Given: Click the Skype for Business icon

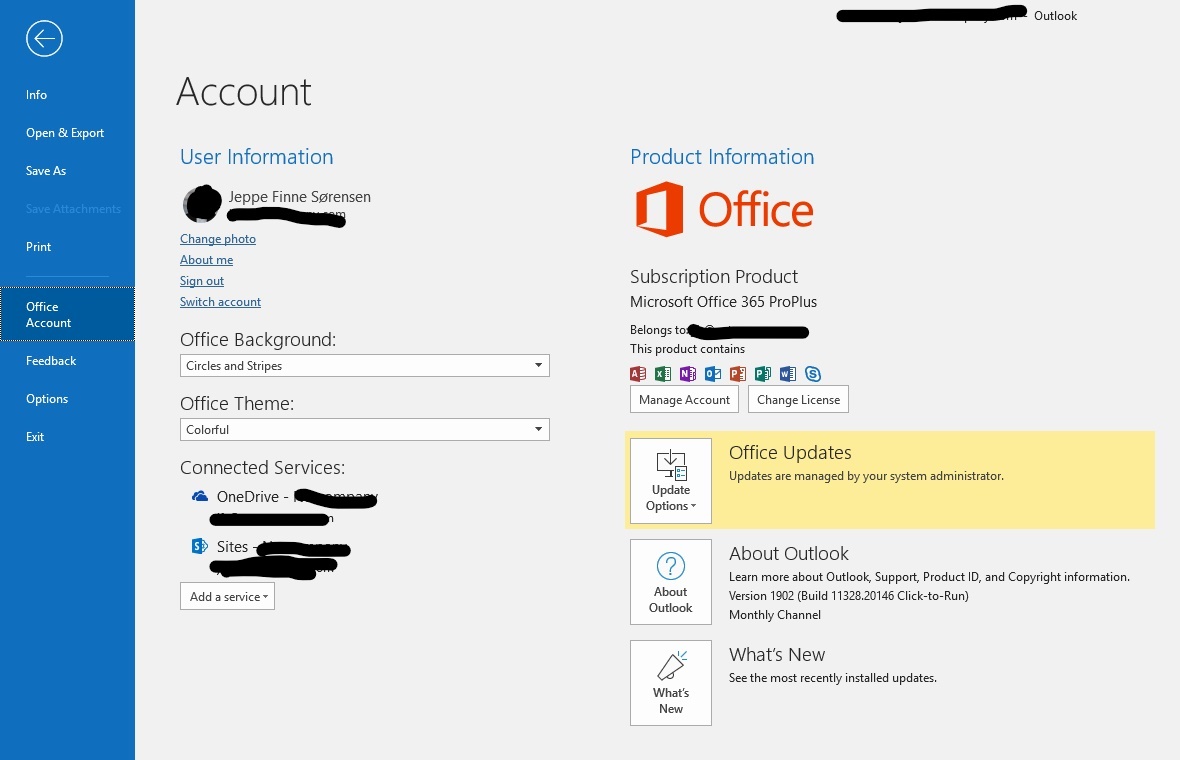Looking at the screenshot, I should [x=813, y=374].
